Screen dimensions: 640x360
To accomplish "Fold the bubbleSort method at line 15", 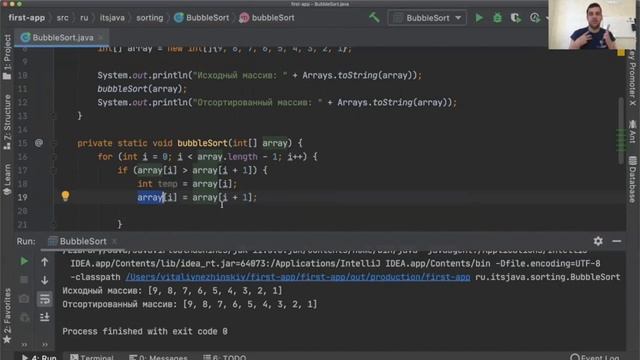I will click(53, 143).
